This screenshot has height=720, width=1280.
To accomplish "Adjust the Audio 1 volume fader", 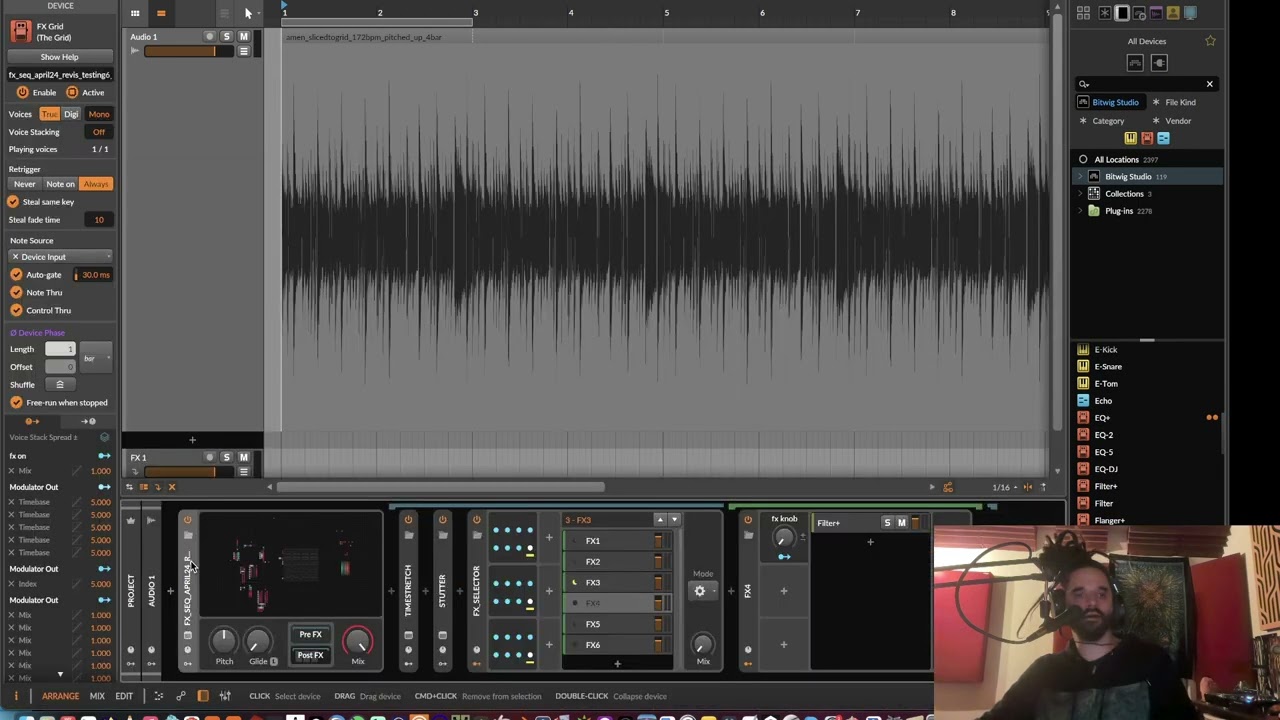I will click(188, 51).
